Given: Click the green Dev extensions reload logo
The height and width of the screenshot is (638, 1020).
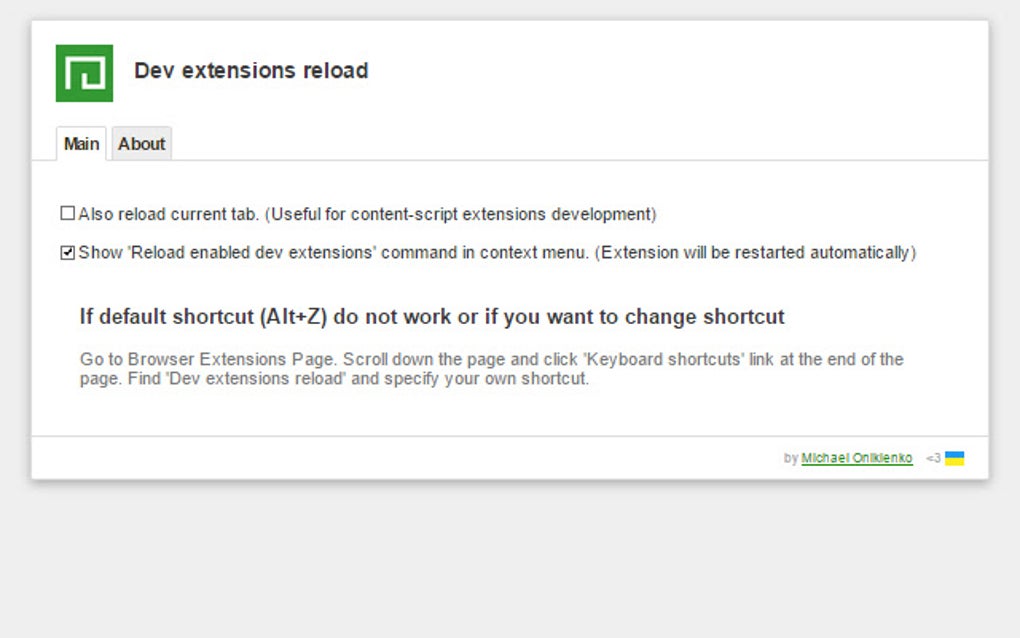Looking at the screenshot, I should tap(84, 73).
